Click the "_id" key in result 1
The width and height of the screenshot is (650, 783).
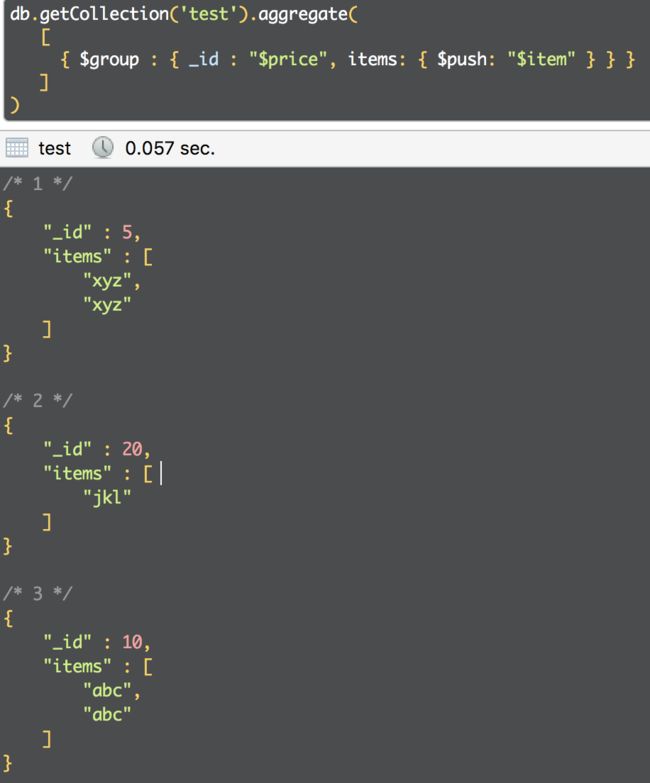pyautogui.click(x=67, y=232)
